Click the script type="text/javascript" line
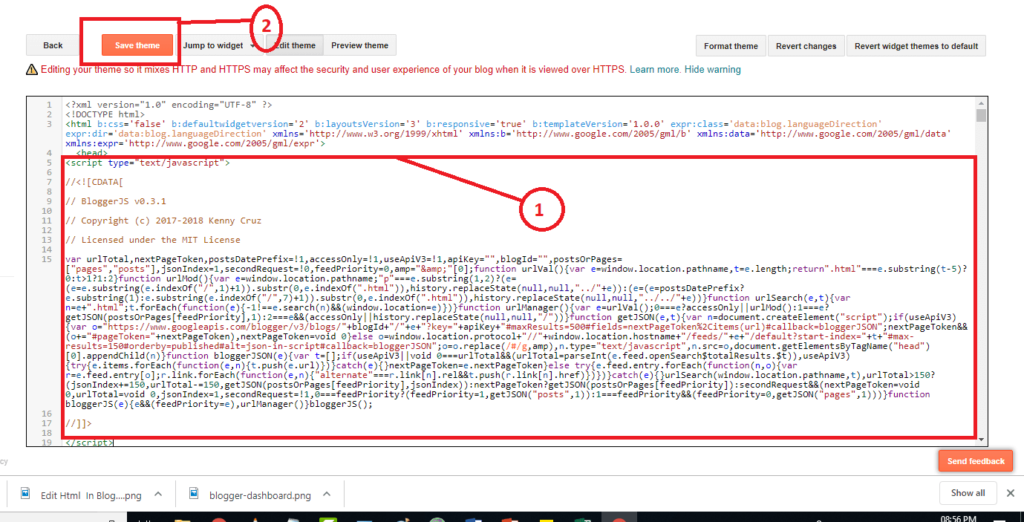Screen dimensions: 1024x522 coord(146,162)
